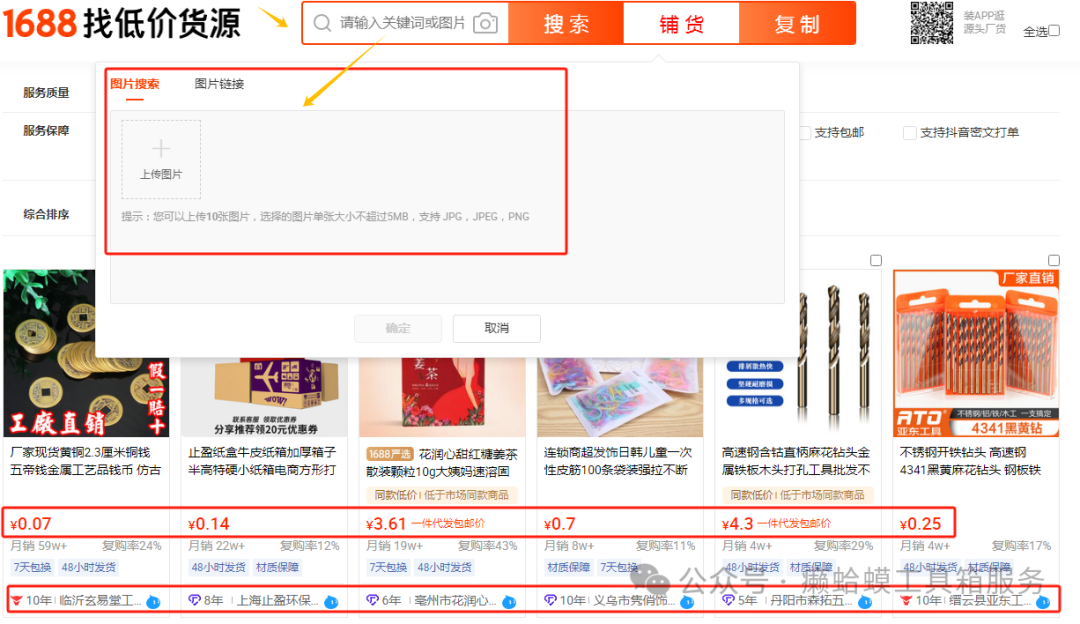1080x624 pixels.
Task: Open the 五帝钱 copper coin product thumbnail
Action: pos(86,353)
